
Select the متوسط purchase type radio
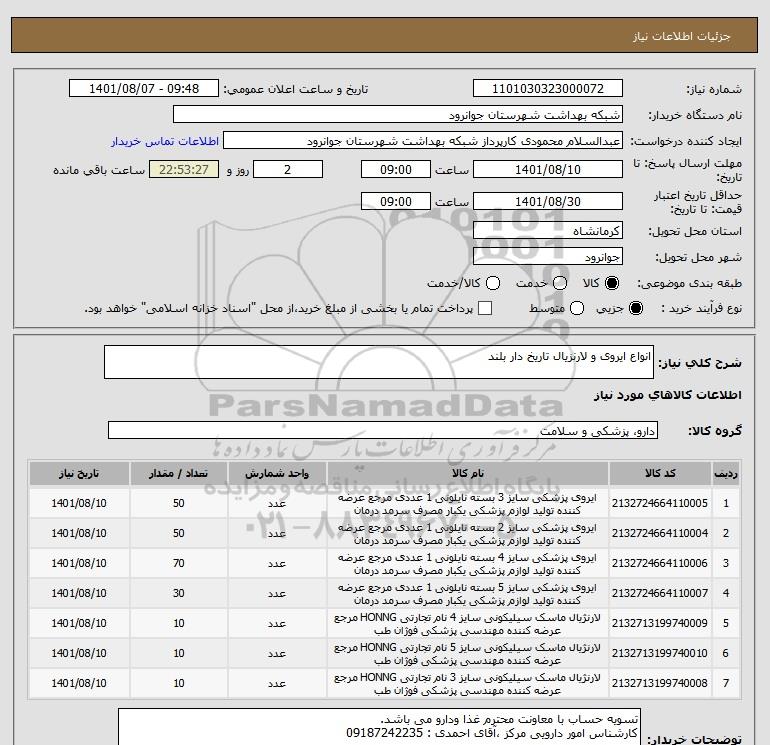[577, 308]
